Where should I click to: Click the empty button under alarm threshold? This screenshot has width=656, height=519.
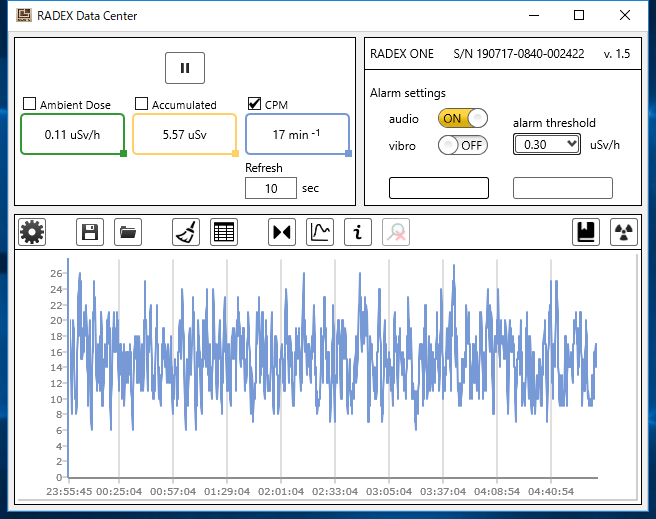pyautogui.click(x=563, y=188)
